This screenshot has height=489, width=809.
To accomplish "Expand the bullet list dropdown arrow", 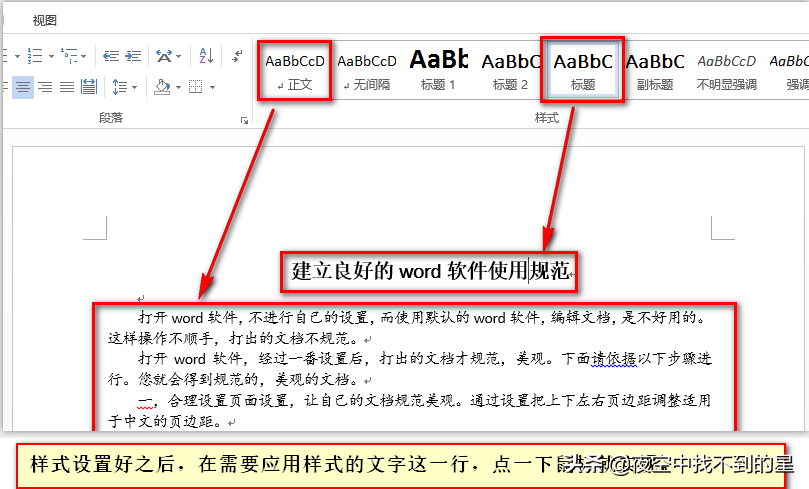I will point(17,56).
